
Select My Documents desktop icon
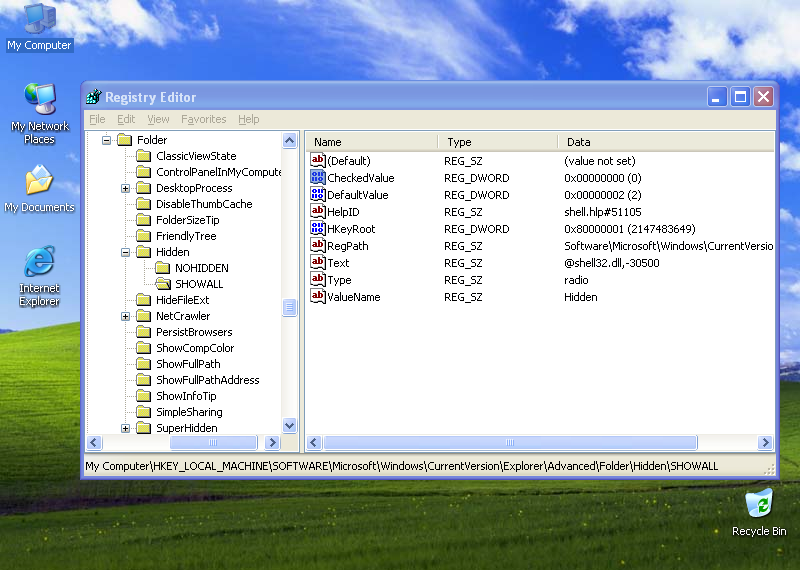39,189
